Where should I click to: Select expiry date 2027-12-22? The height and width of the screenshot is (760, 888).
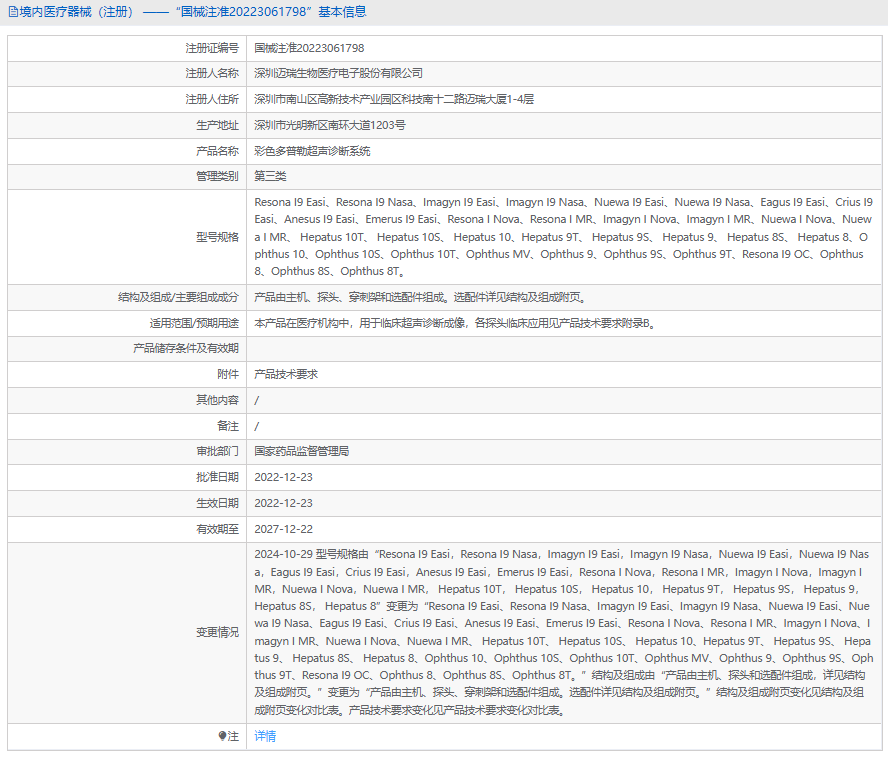(283, 530)
